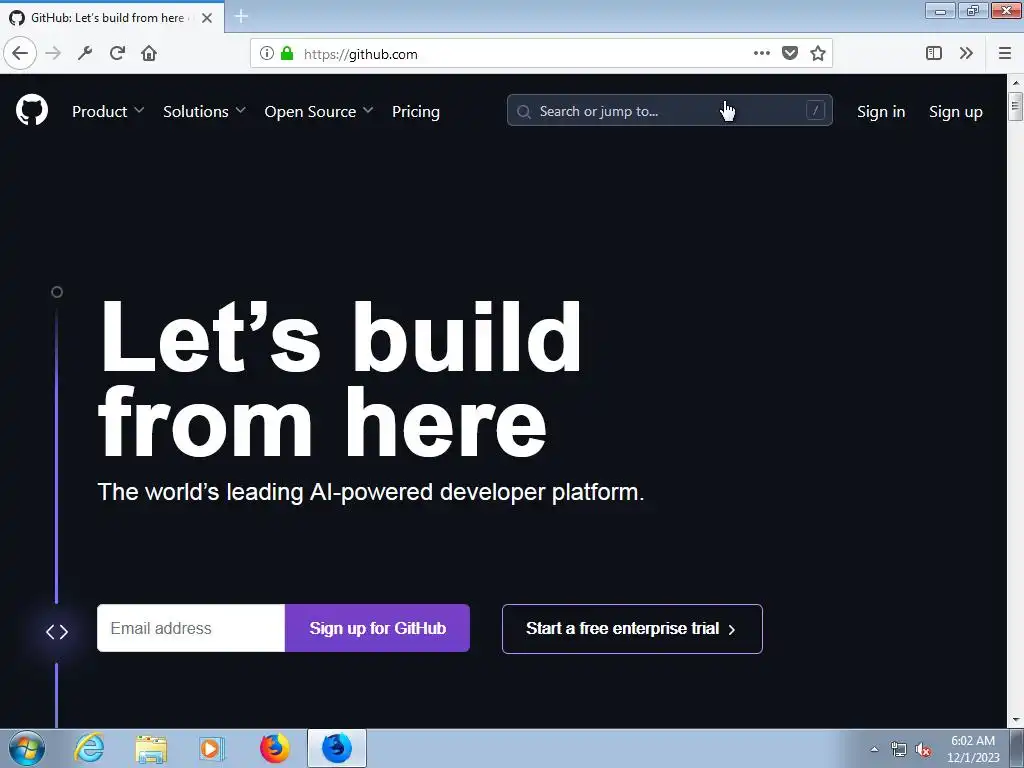Show site information via the info icon

pyautogui.click(x=266, y=54)
